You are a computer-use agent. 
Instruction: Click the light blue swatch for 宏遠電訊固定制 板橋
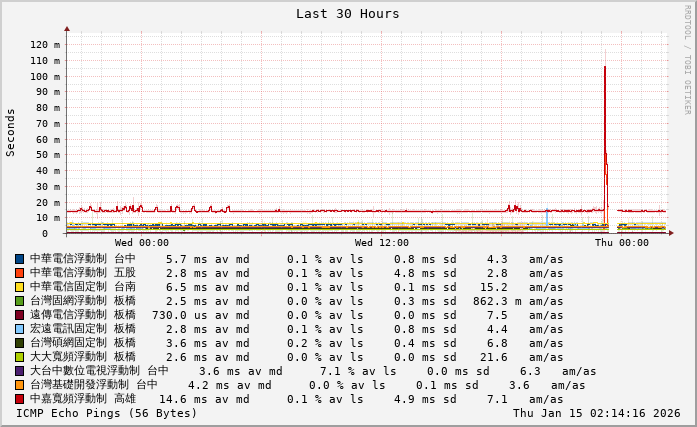tap(19, 329)
